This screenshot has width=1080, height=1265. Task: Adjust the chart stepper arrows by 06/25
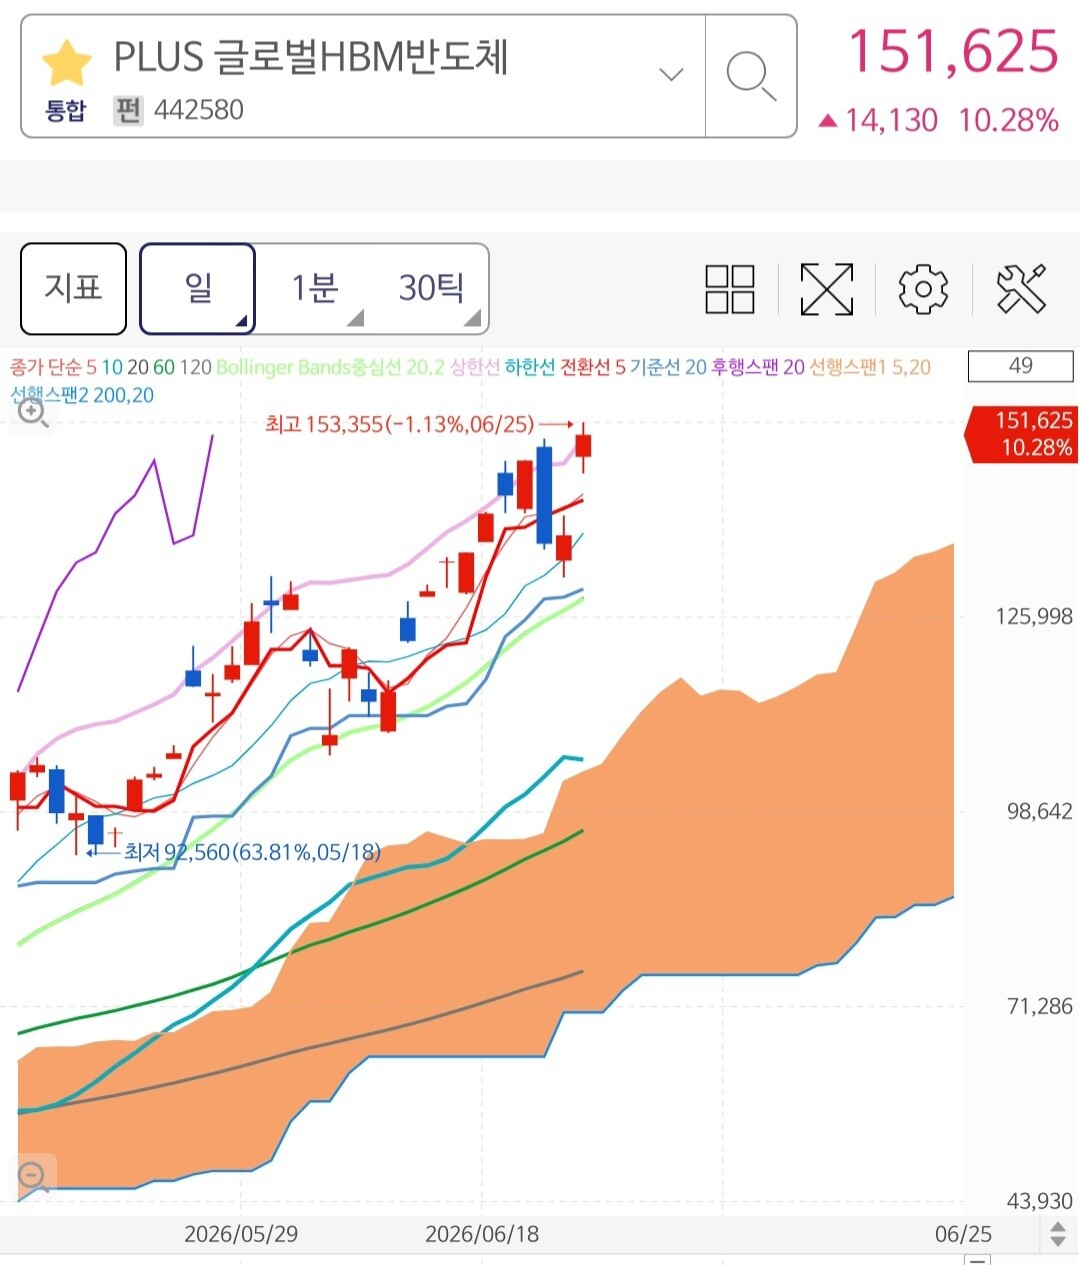pos(1058,1234)
